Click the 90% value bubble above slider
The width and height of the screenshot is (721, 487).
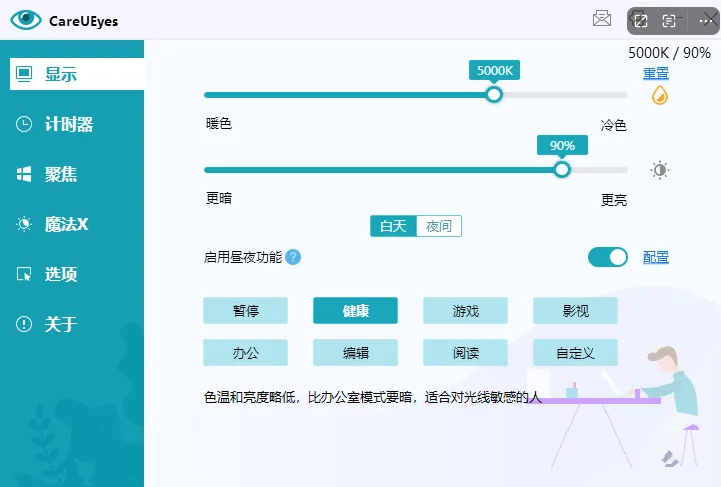(x=562, y=145)
